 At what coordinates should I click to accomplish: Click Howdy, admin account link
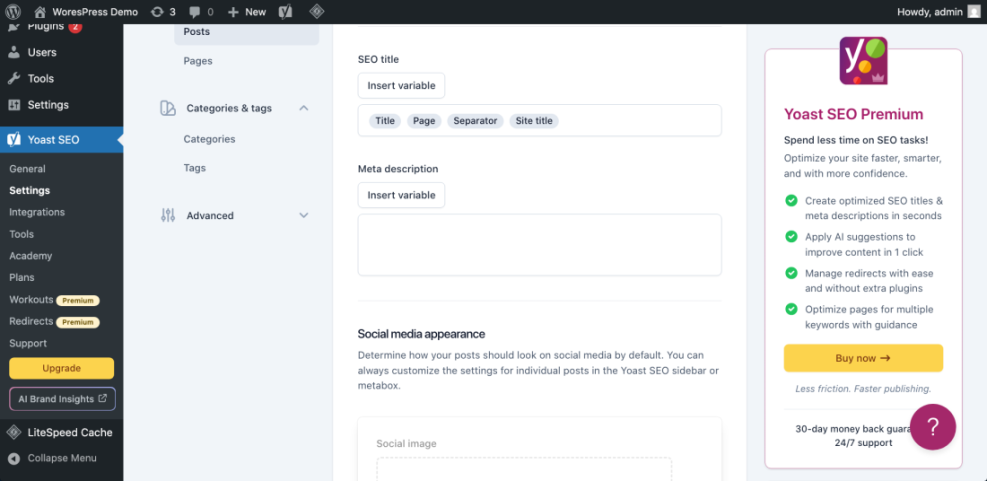pyautogui.click(x=930, y=12)
